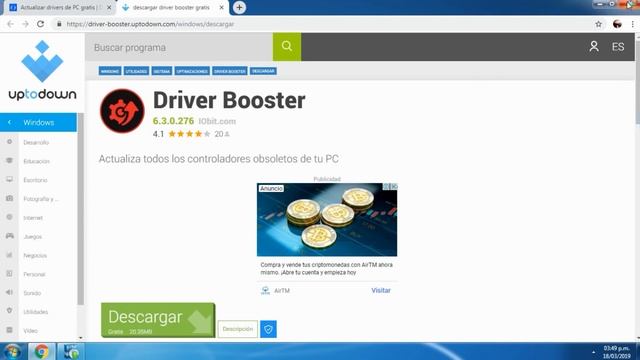Open the Desarrollo category
Viewport: 640px width, 360px height.
pos(36,142)
